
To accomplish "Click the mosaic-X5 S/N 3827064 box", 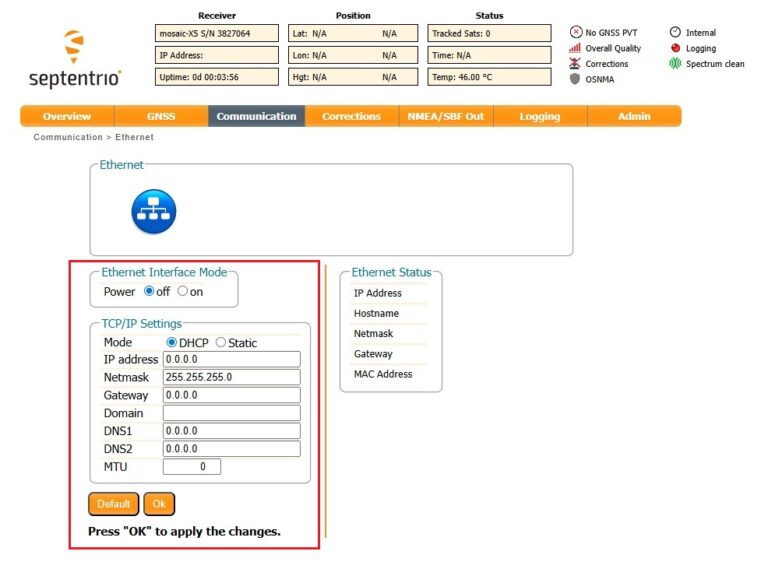I will coord(217,33).
